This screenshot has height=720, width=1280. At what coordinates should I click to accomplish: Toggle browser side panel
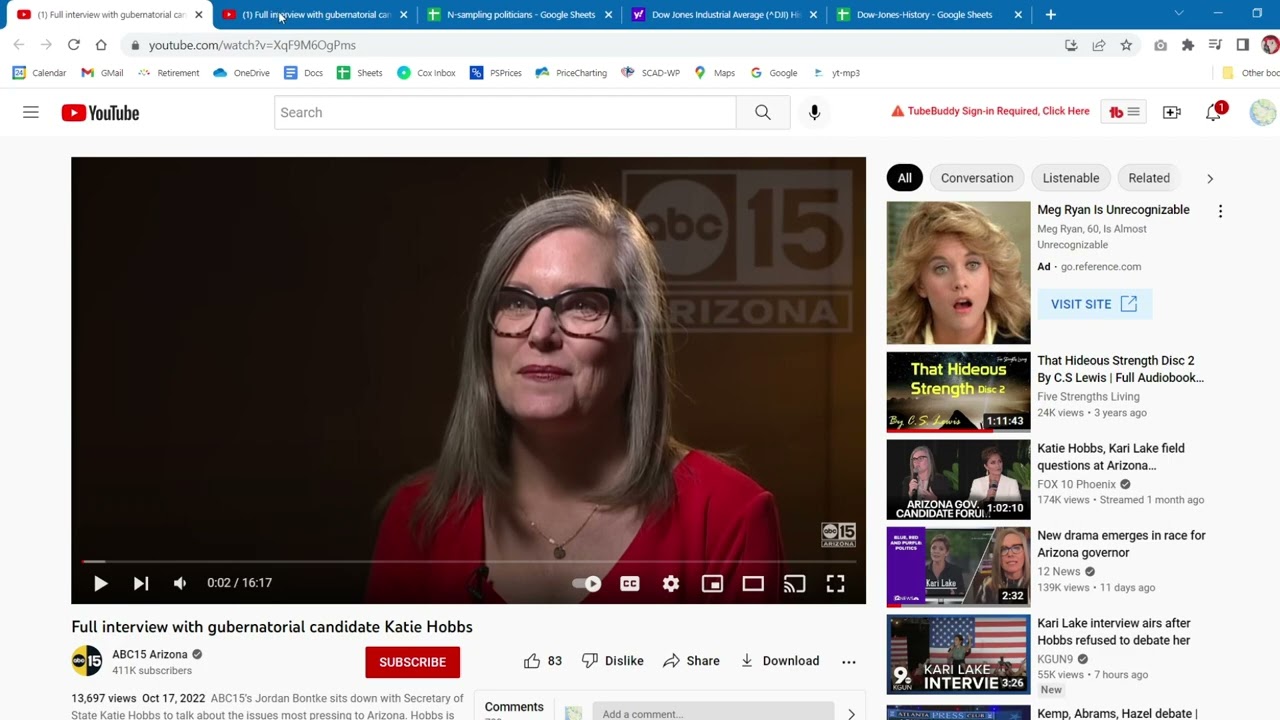pyautogui.click(x=1243, y=45)
